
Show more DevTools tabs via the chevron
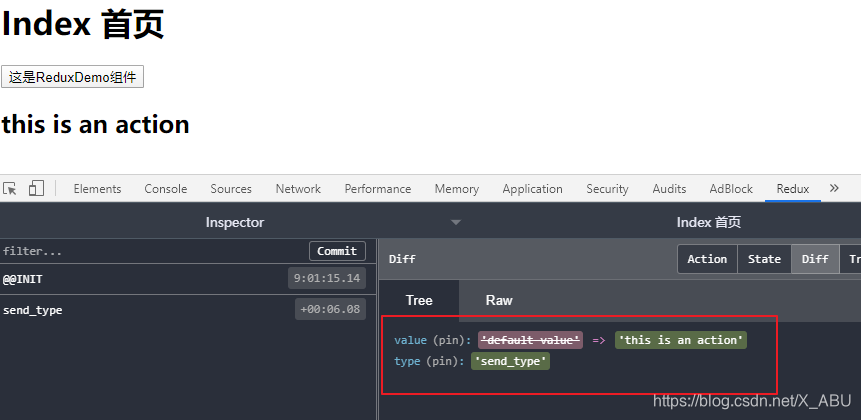point(834,188)
